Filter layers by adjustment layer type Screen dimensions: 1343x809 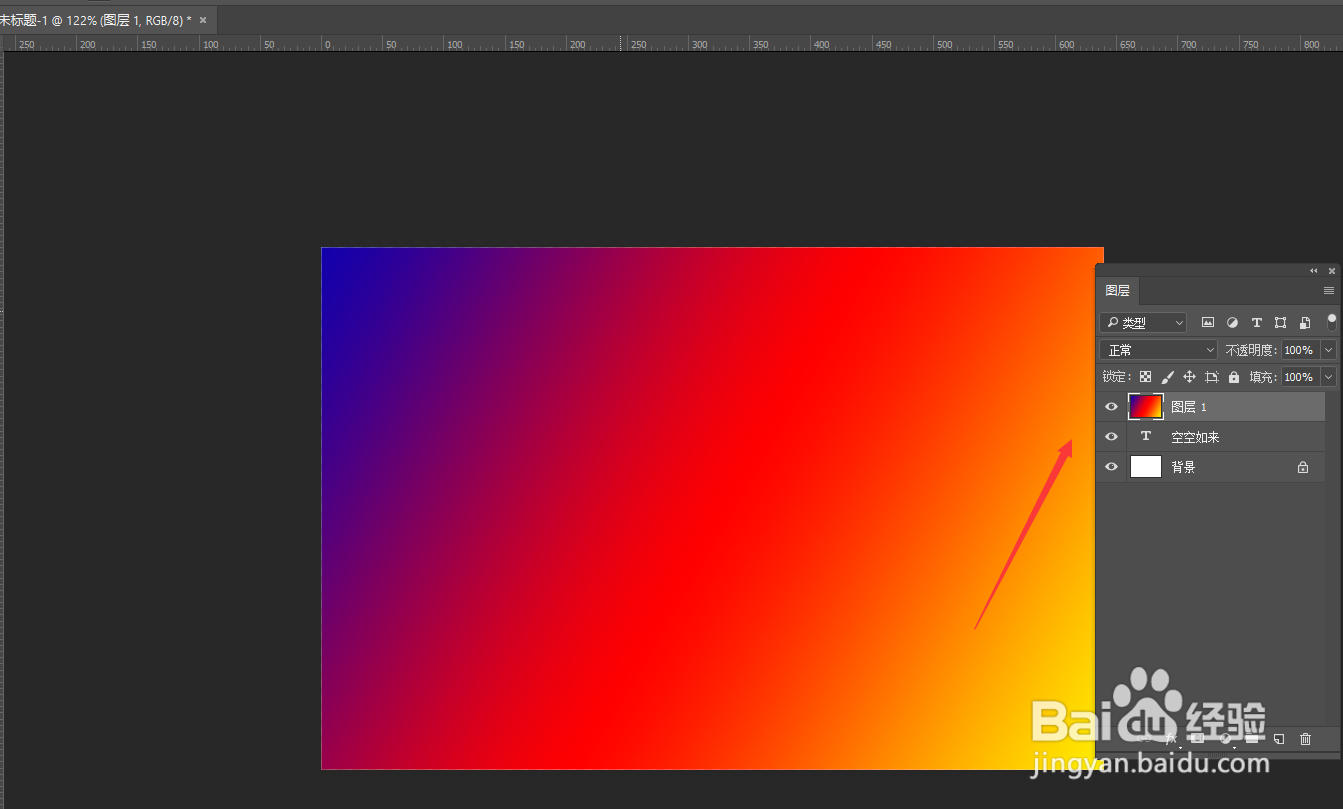(1232, 323)
